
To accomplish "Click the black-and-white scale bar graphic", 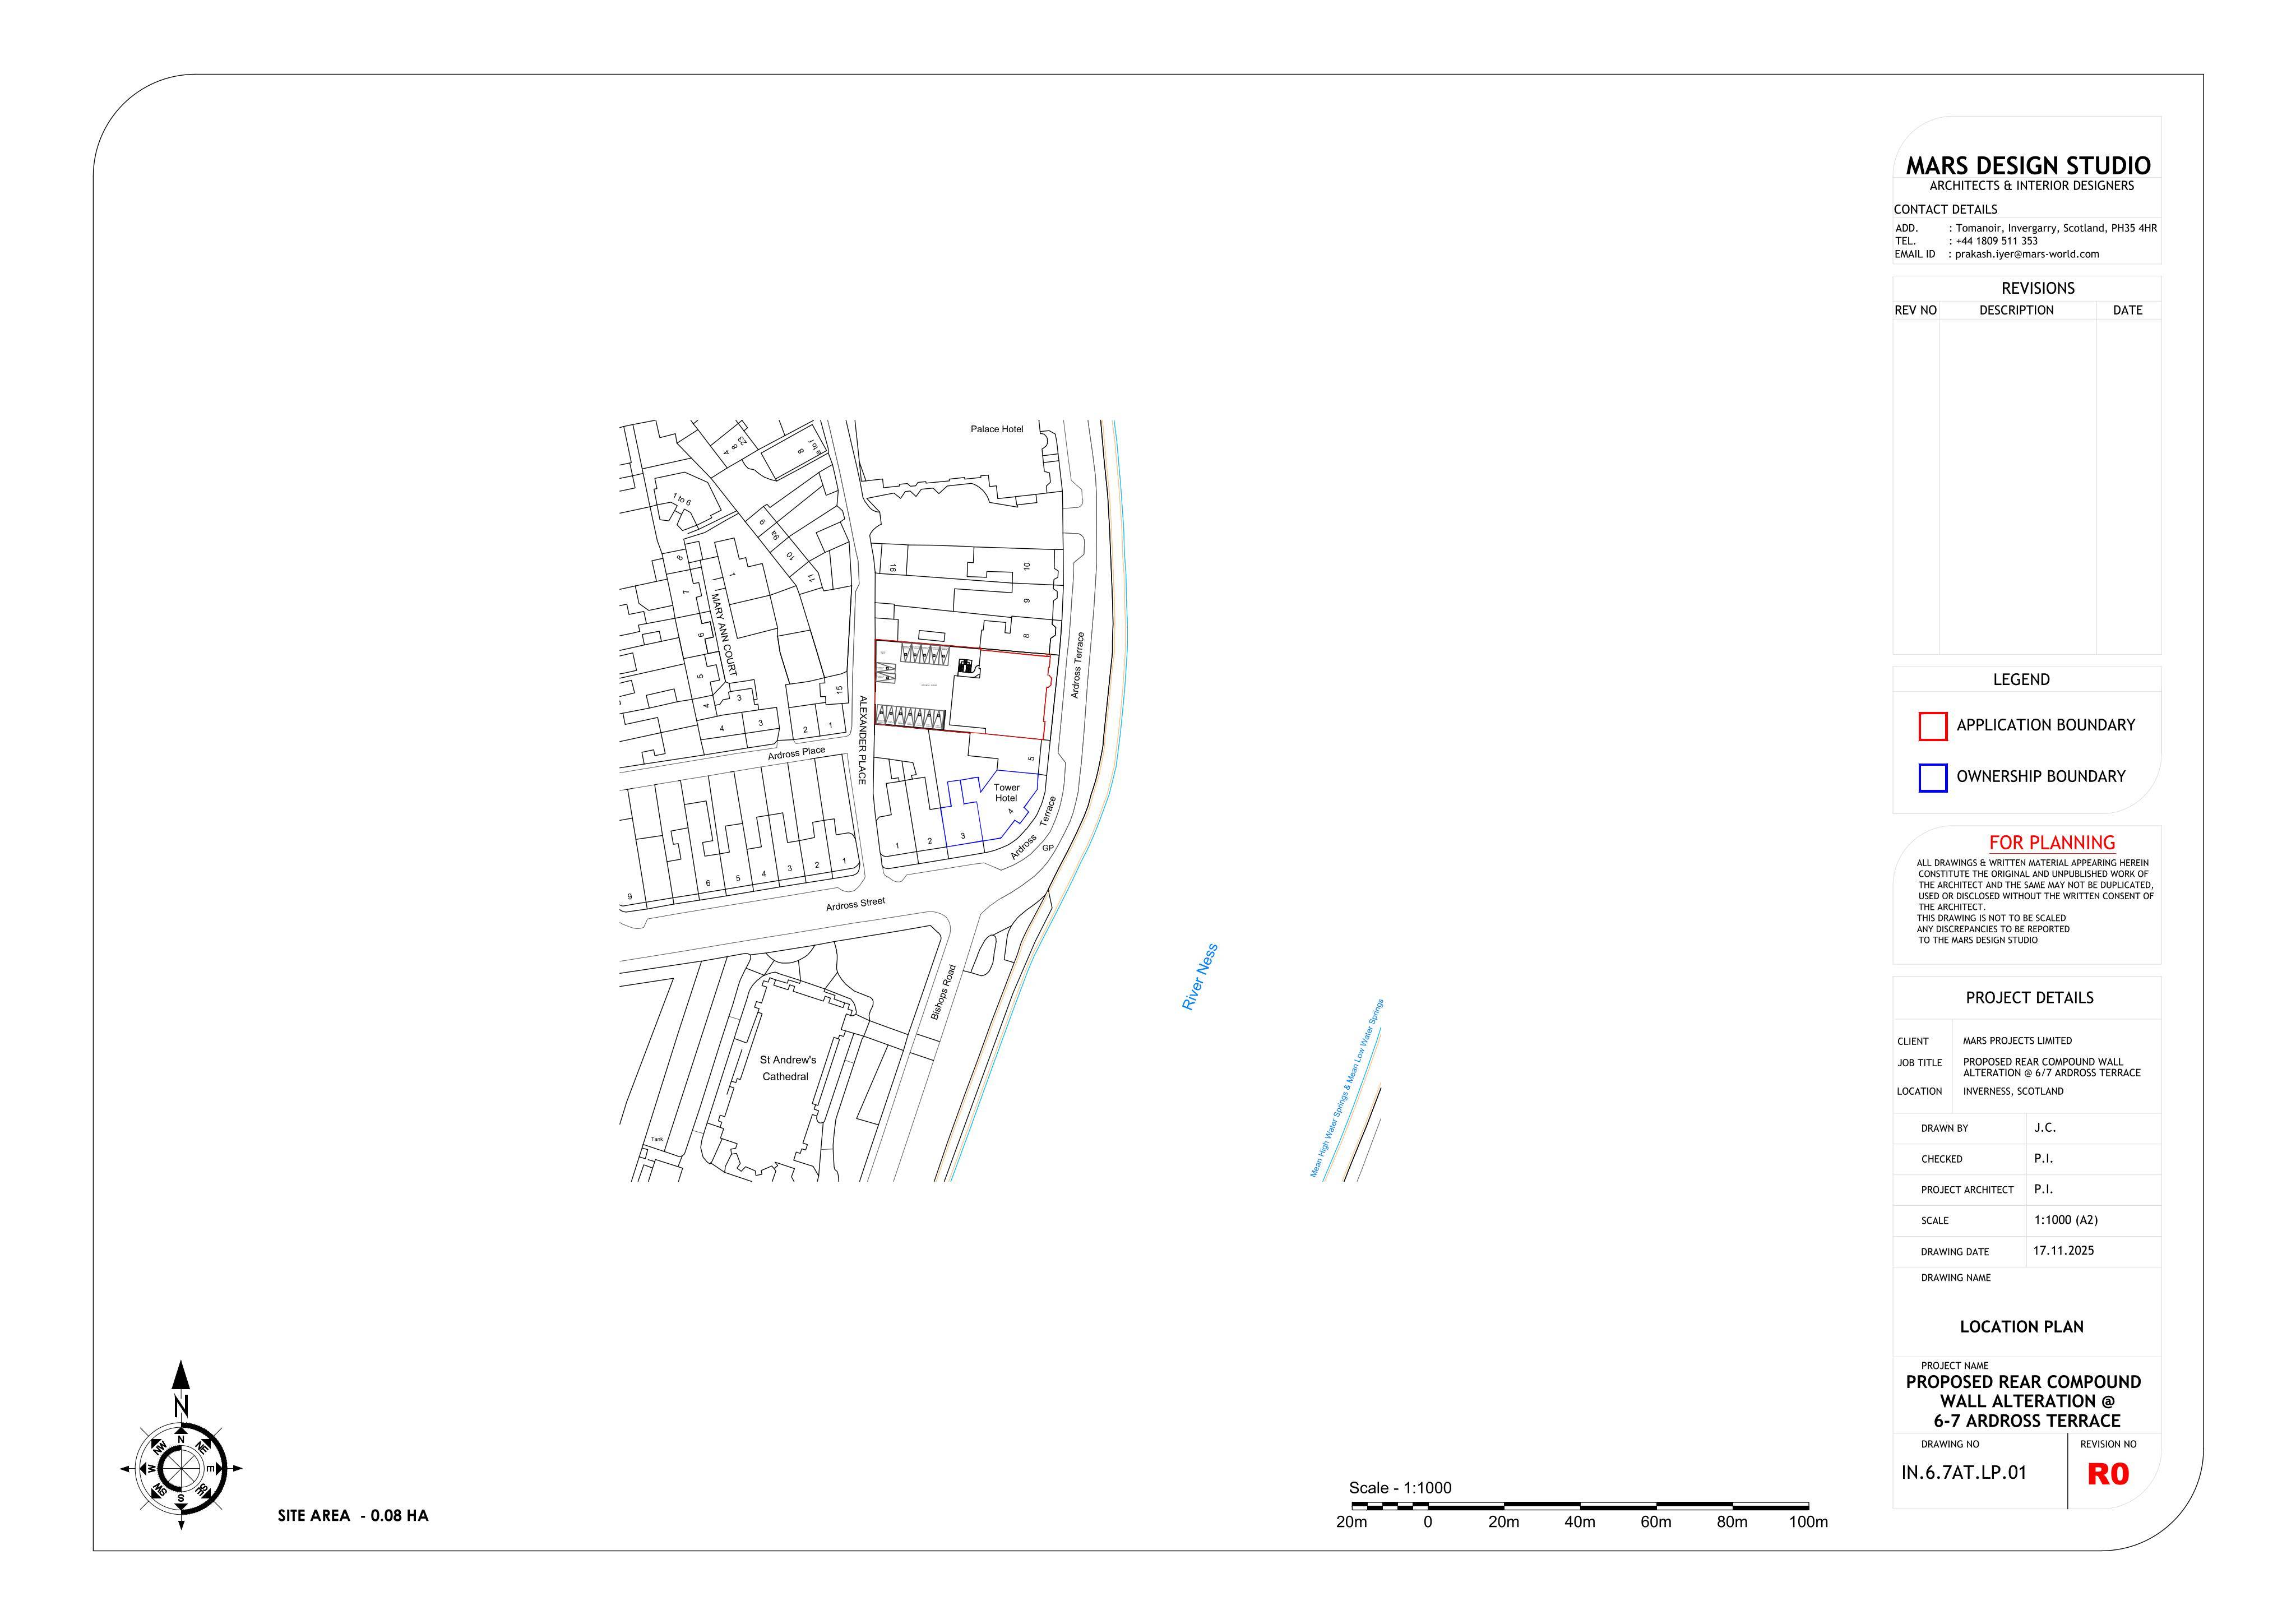I will (x=1579, y=1505).
